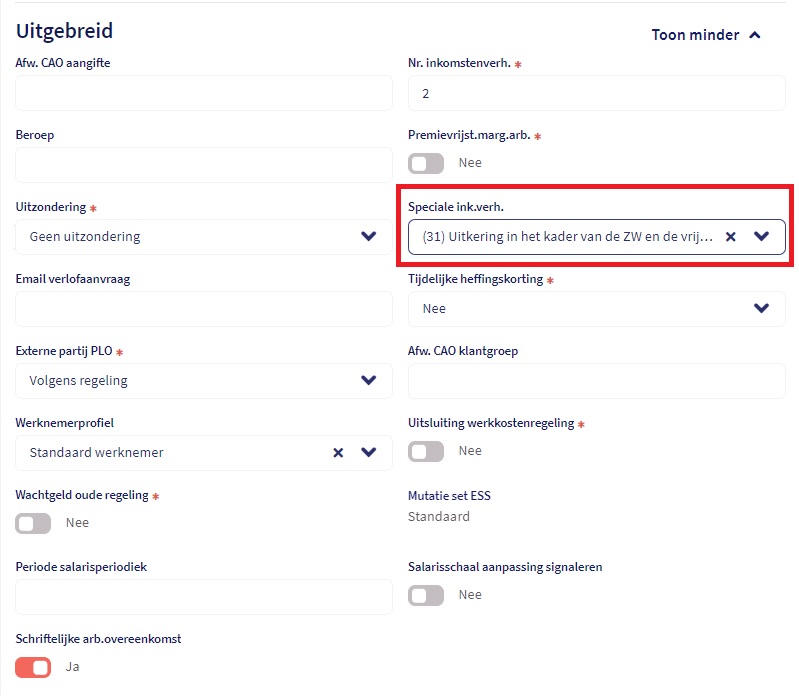
Task: Toggle Premievrijst.marg.arb. switch
Action: click(426, 163)
